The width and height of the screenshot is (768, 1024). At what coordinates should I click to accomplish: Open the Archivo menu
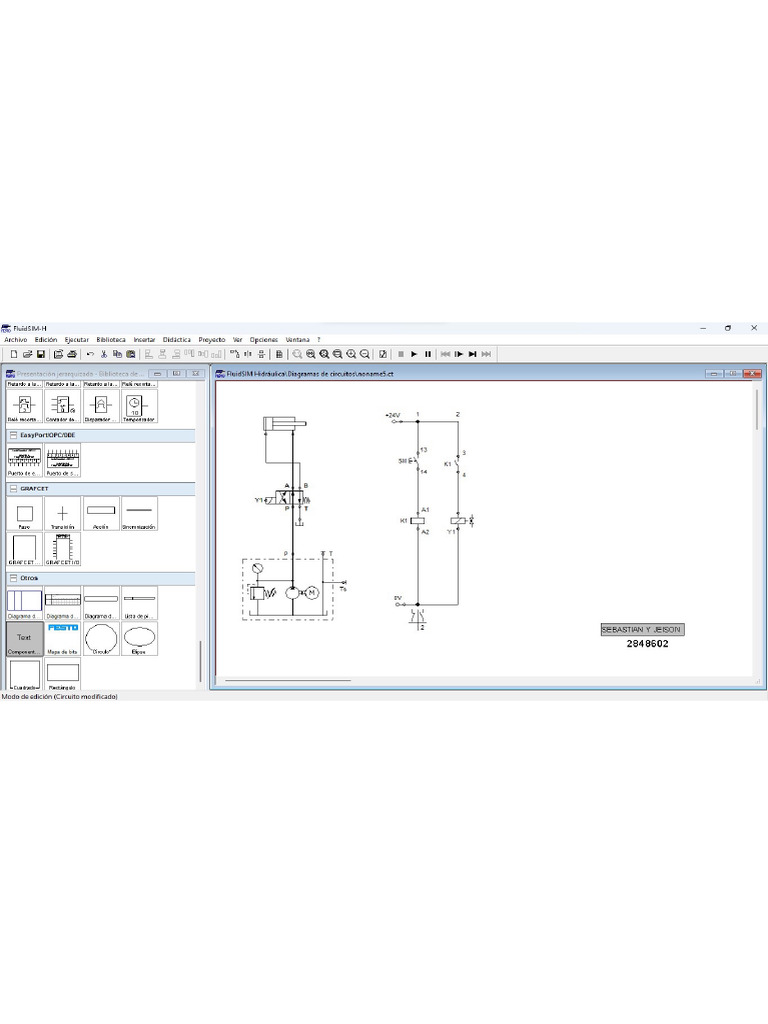click(16, 340)
